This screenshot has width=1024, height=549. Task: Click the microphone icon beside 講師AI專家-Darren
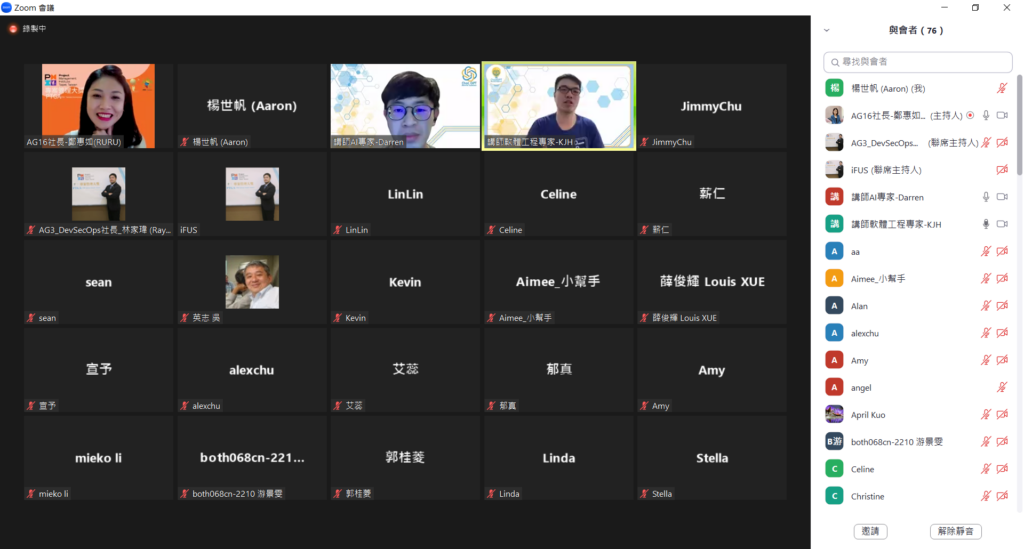coord(986,197)
